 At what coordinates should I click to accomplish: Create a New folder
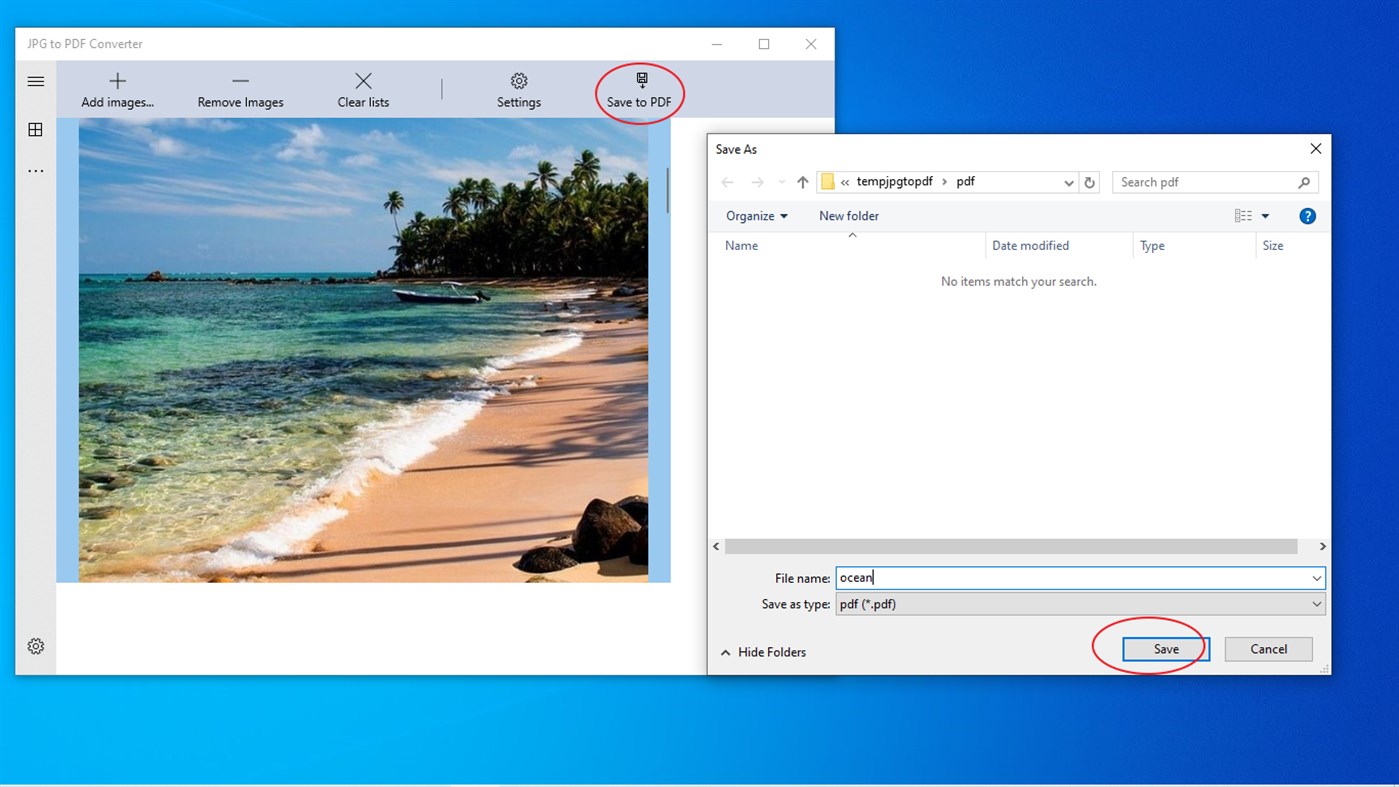[x=848, y=215]
